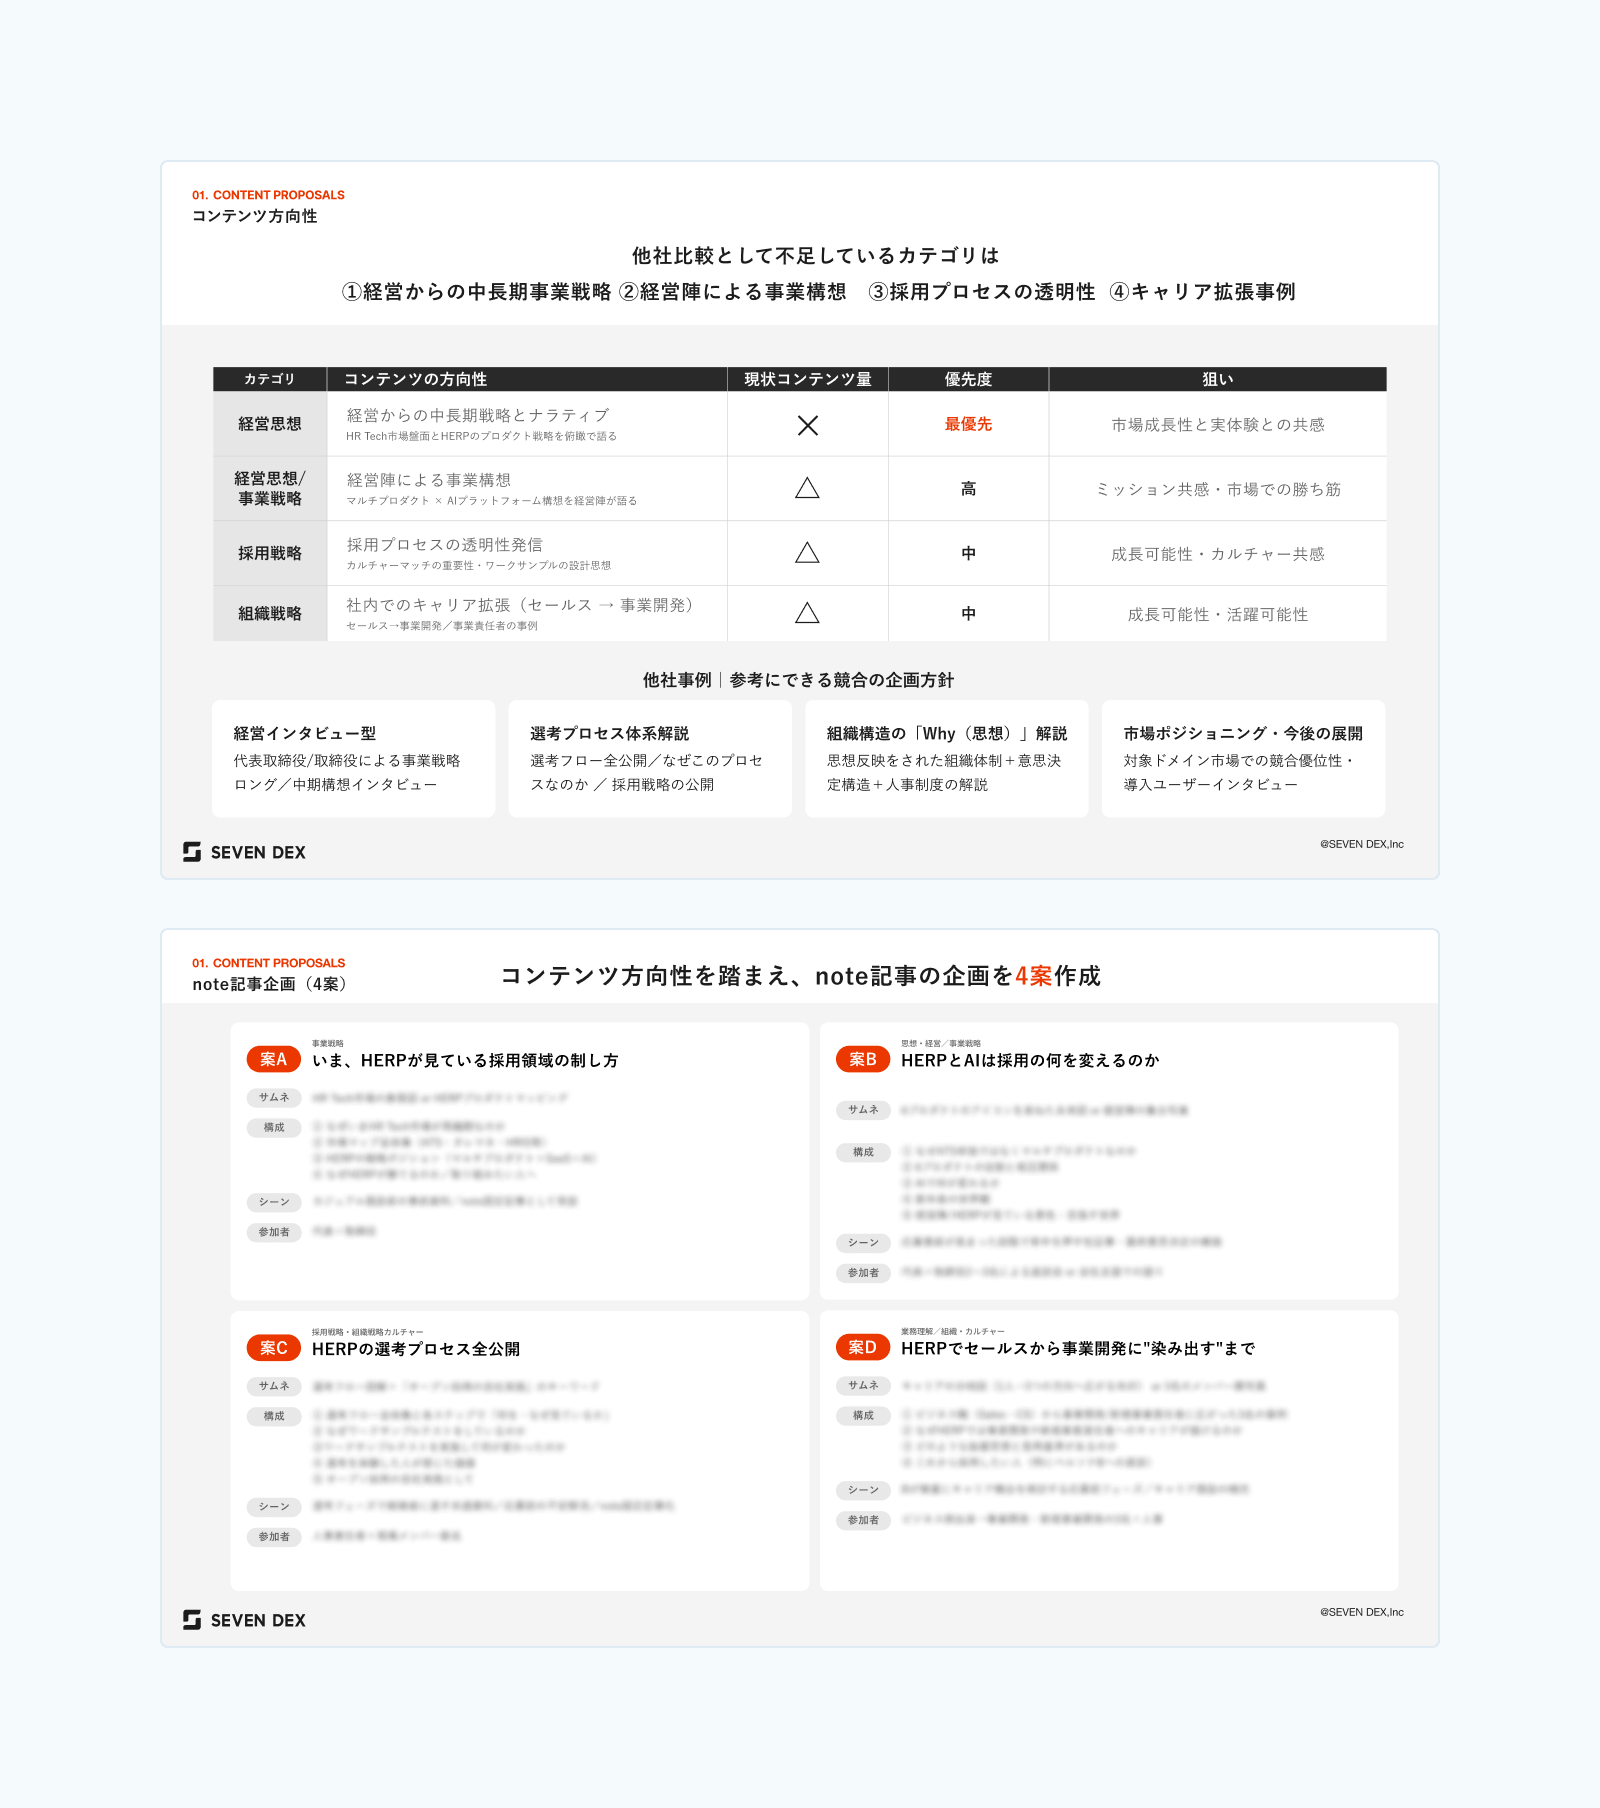
Task: Click the サムネ tag in the 案D card
Action: click(x=863, y=1385)
